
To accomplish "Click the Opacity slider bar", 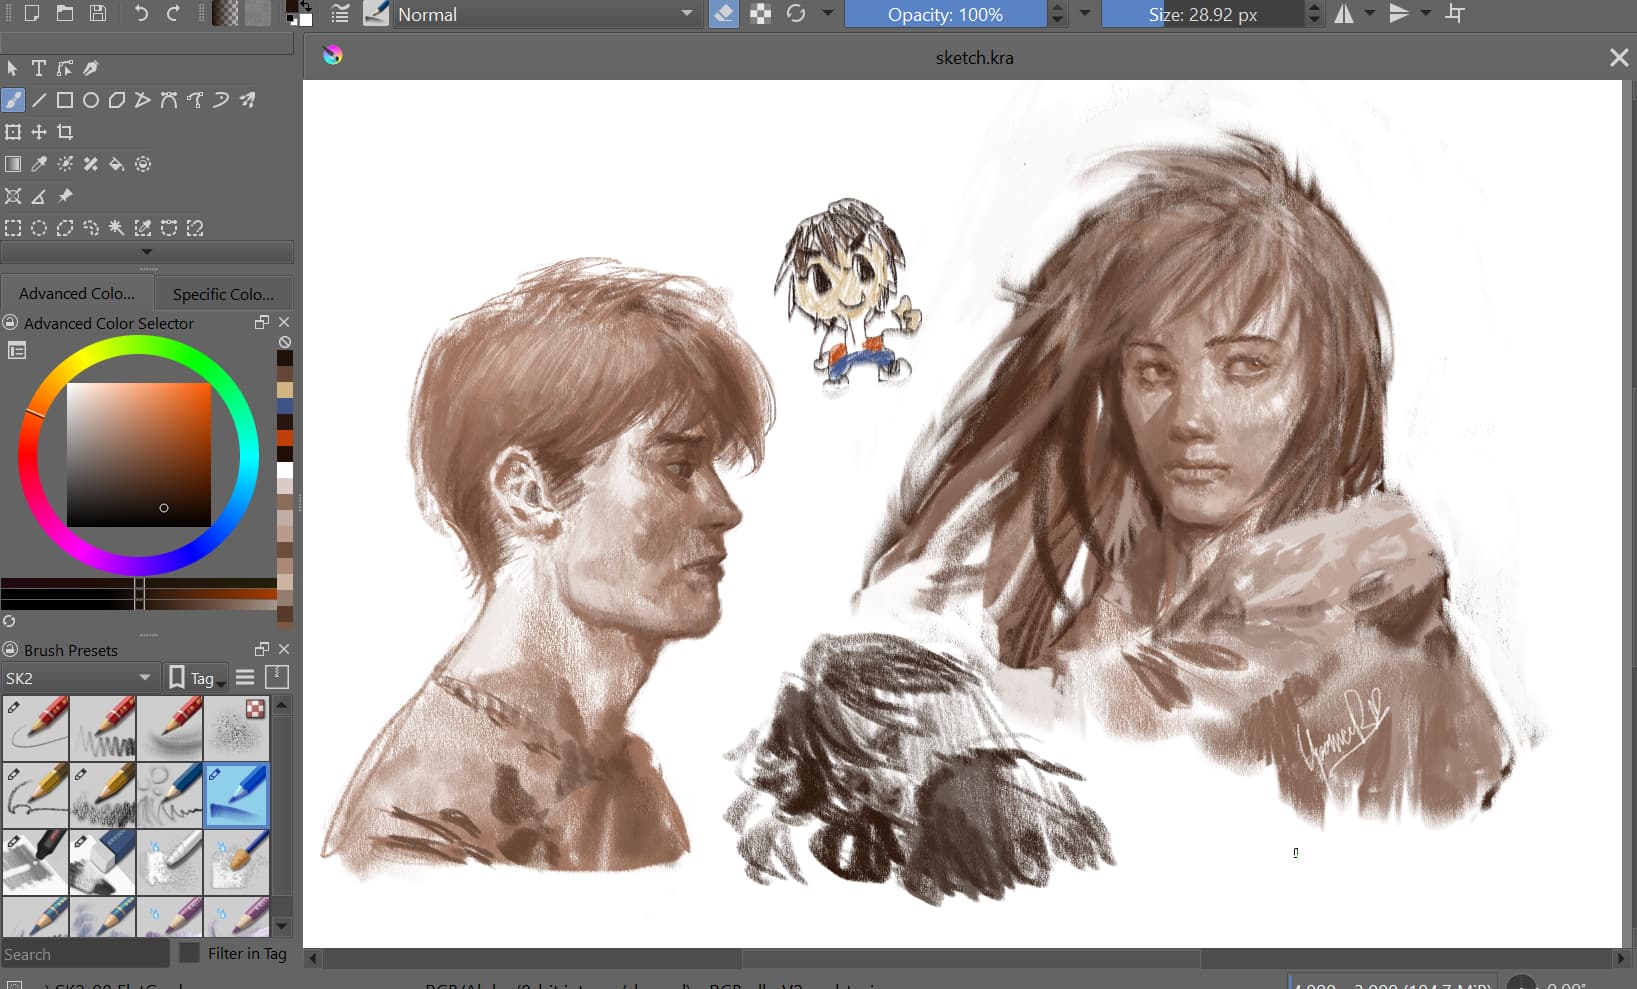I will click(x=944, y=14).
